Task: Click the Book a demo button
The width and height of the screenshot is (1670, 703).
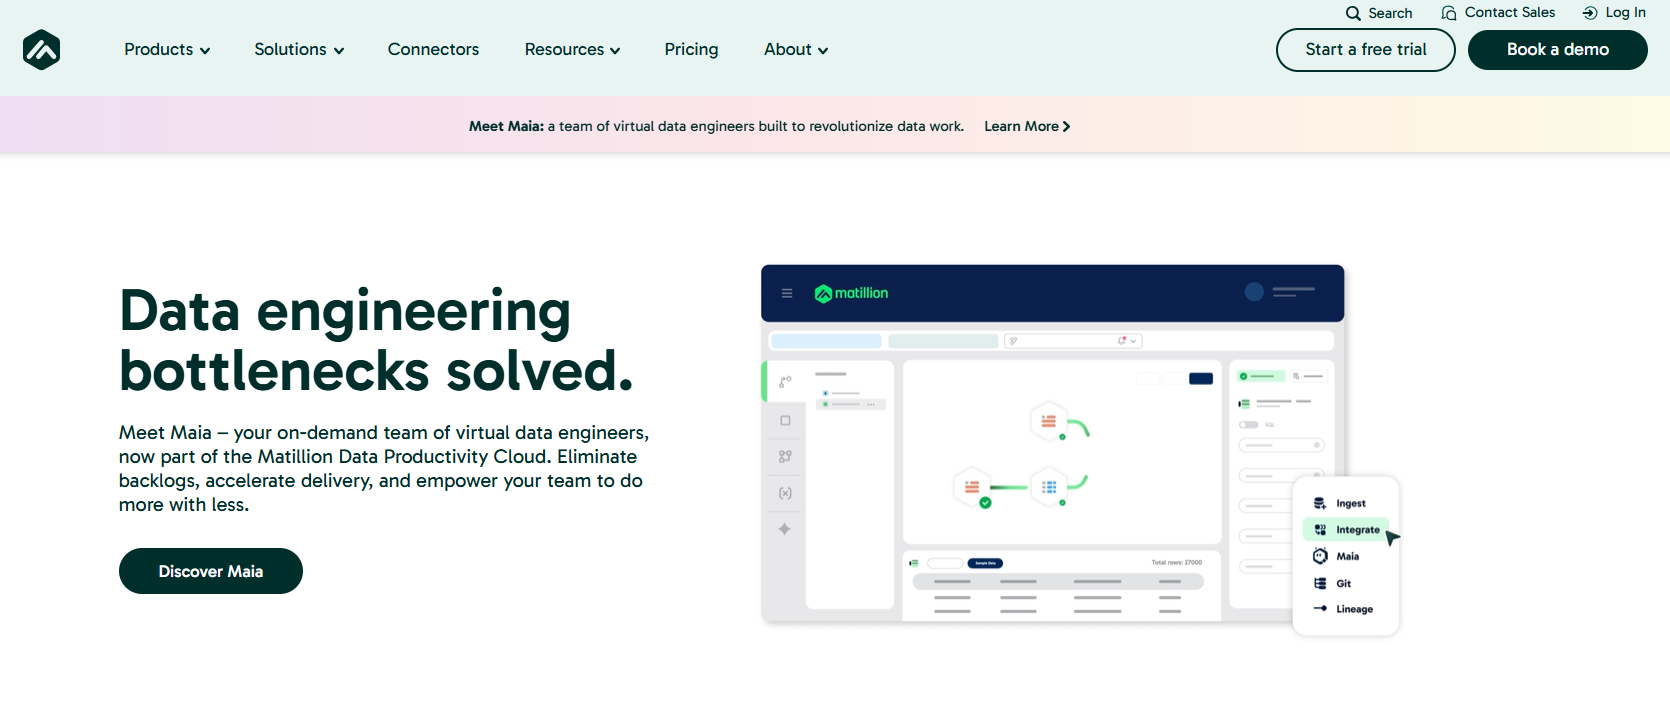Action: pyautogui.click(x=1558, y=50)
